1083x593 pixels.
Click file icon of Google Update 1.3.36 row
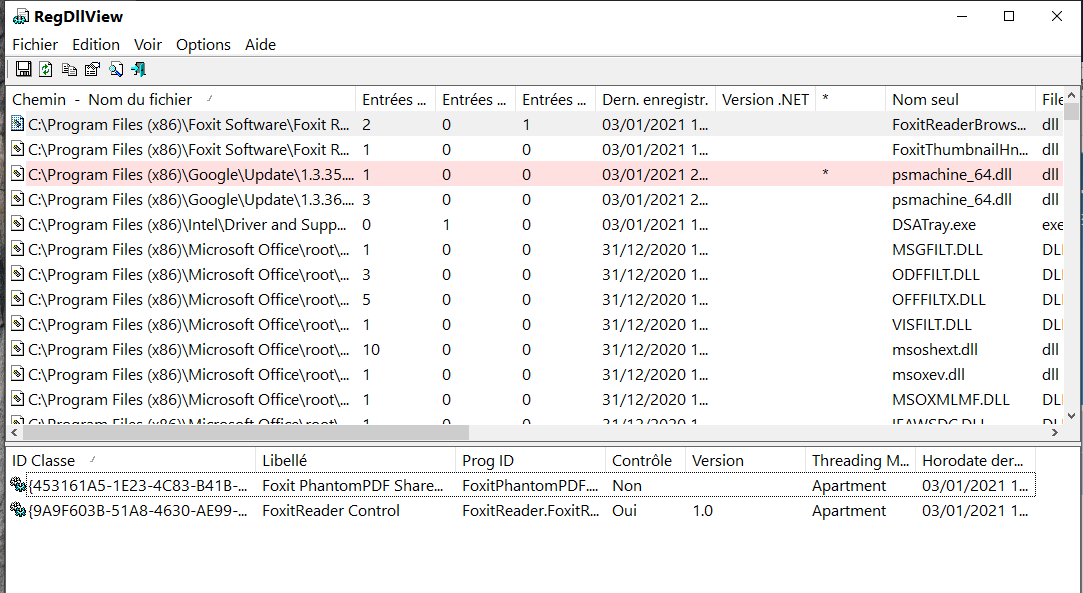[18, 200]
